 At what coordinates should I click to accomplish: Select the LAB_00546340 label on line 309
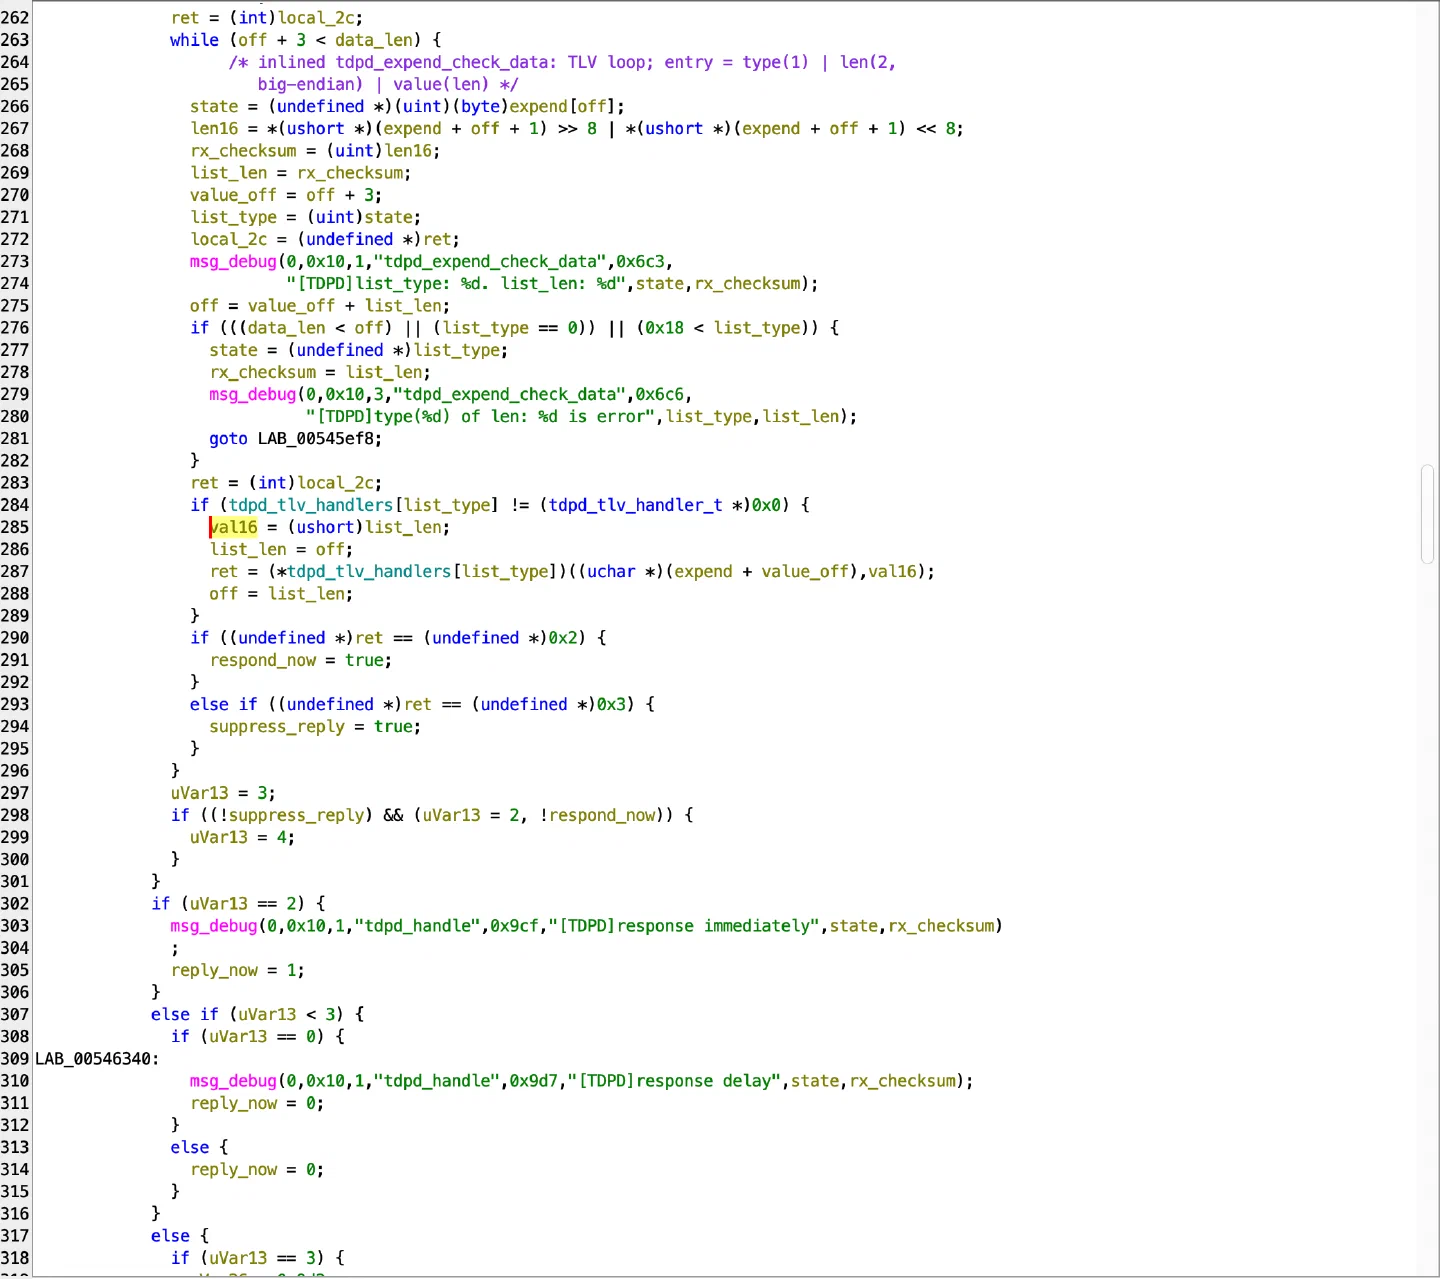94,1059
